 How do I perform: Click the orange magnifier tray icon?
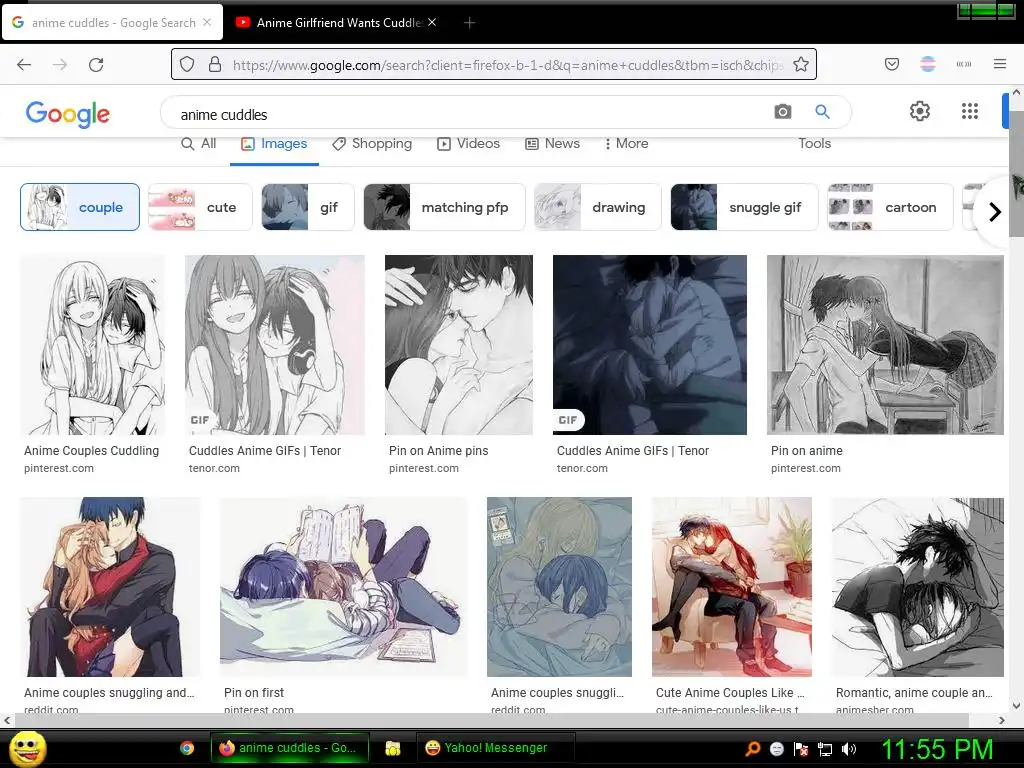753,749
